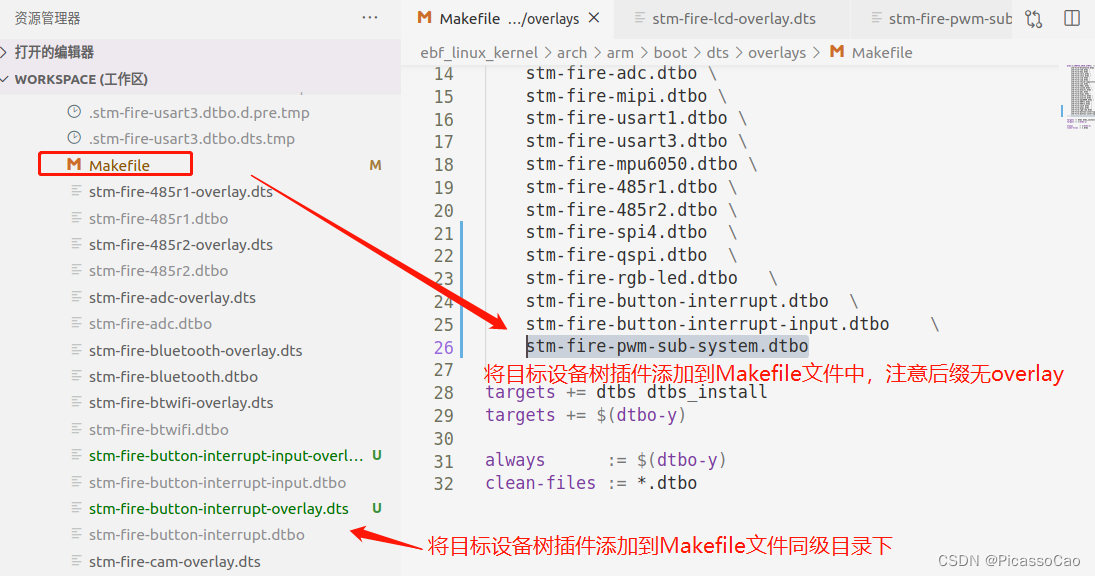Open .stm-fire-usart3.dtbo.d.pre.tmp in explorer
Image resolution: width=1095 pixels, height=576 pixels.
[200, 112]
